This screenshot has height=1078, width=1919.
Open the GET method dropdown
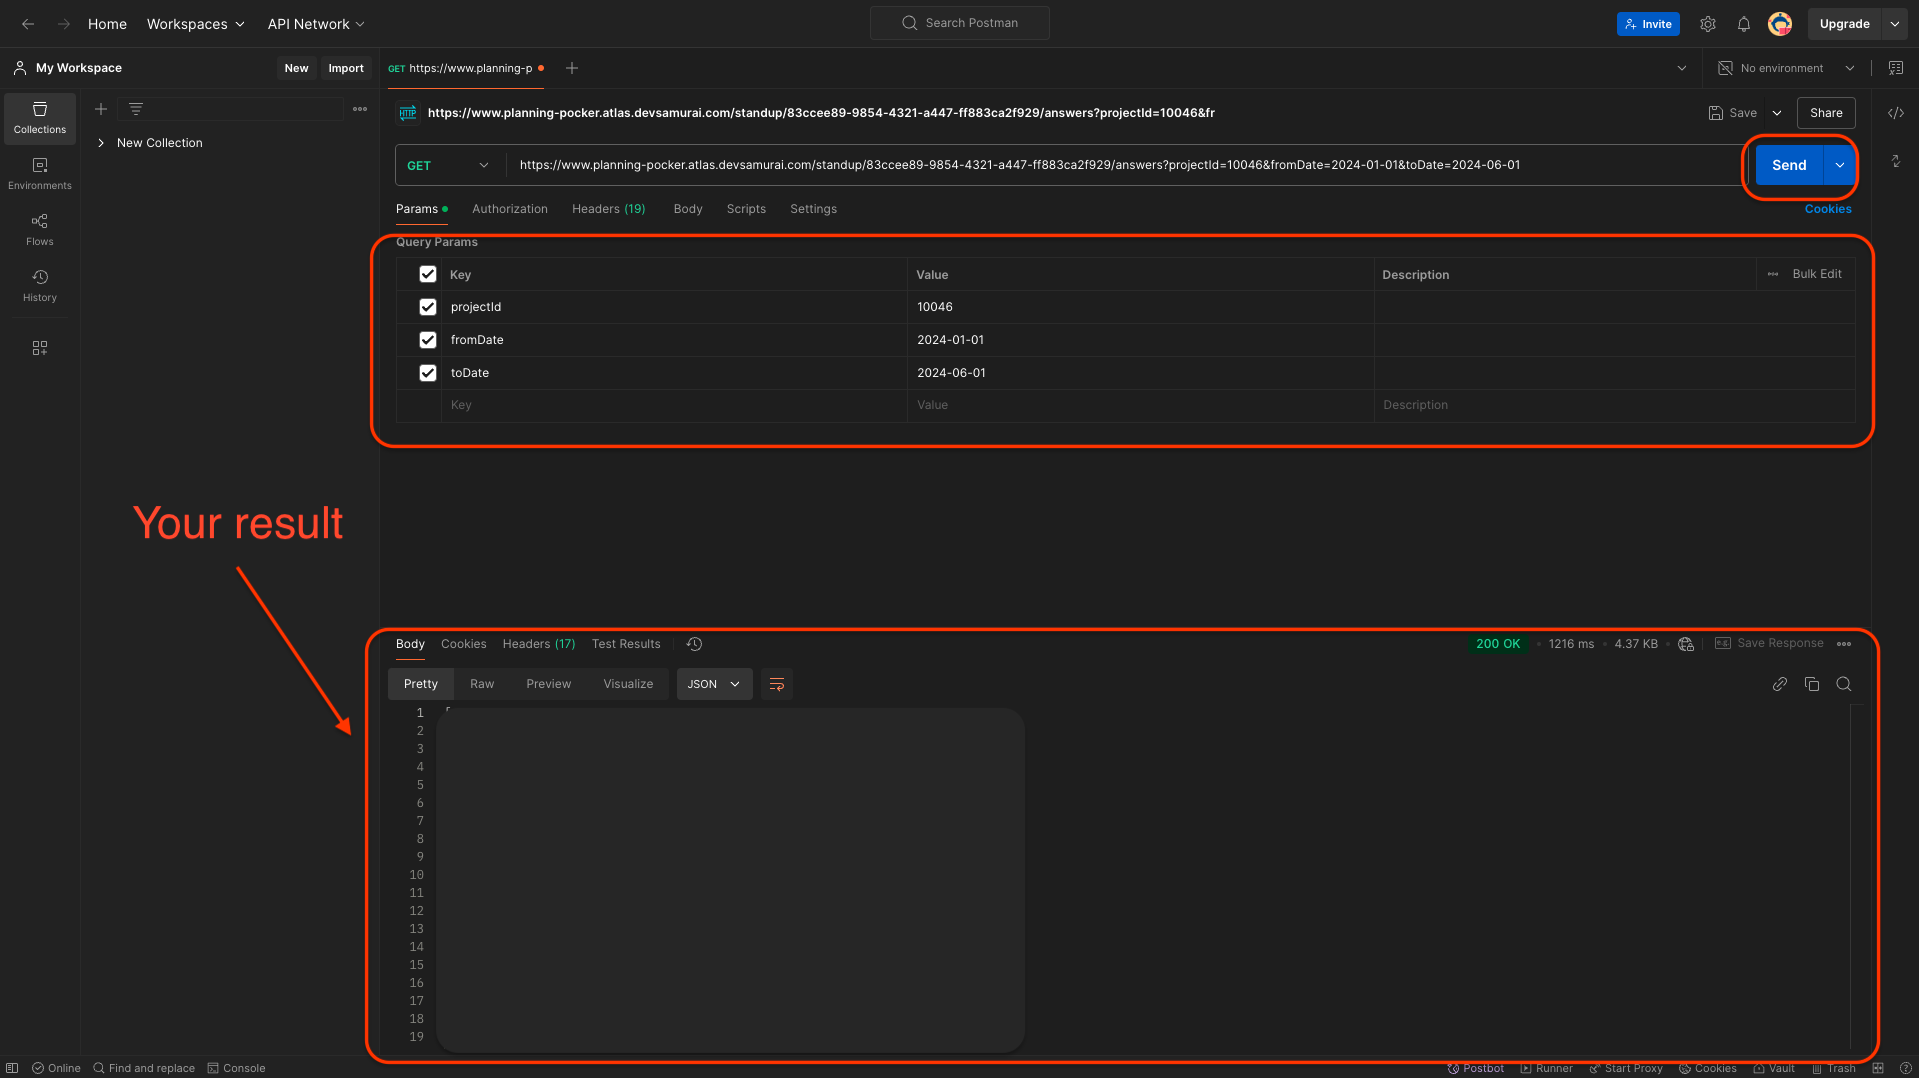448,165
